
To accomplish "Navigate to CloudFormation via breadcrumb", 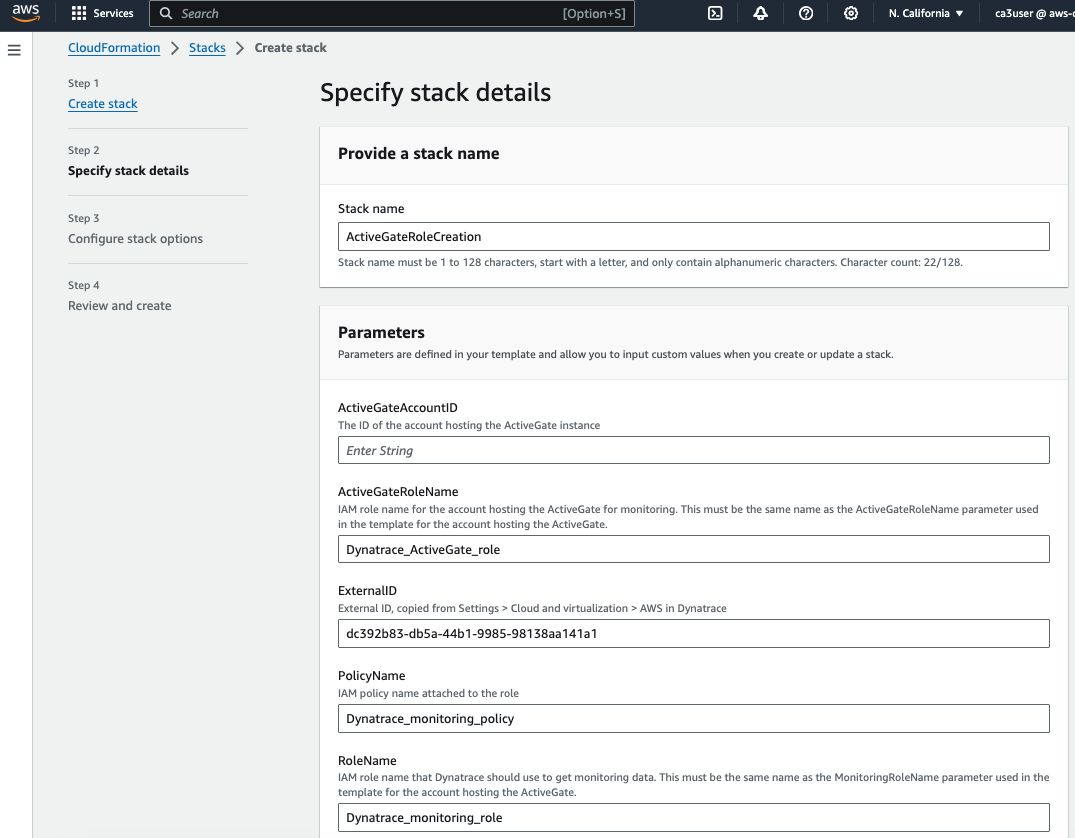I will (113, 47).
